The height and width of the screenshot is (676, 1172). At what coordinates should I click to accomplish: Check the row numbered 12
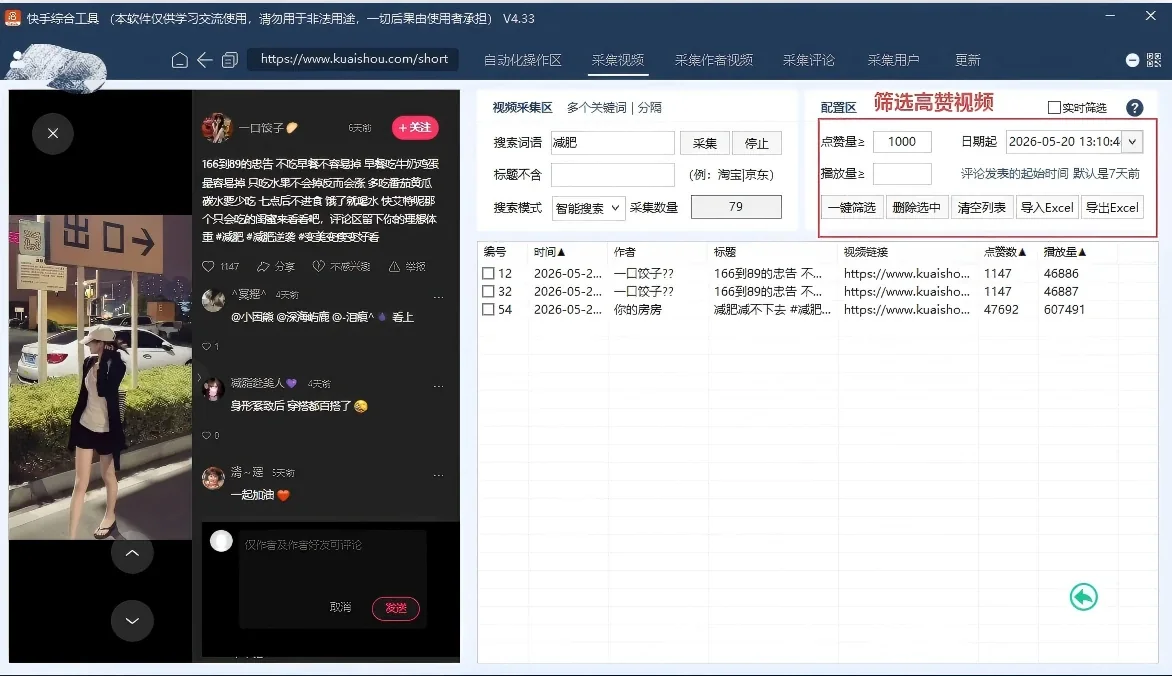(x=488, y=274)
